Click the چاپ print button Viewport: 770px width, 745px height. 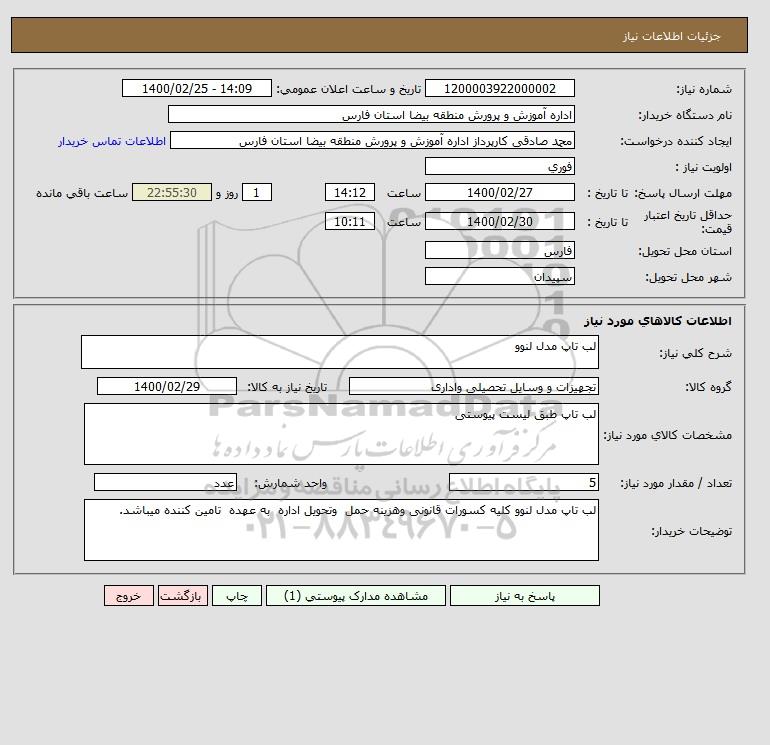(237, 596)
